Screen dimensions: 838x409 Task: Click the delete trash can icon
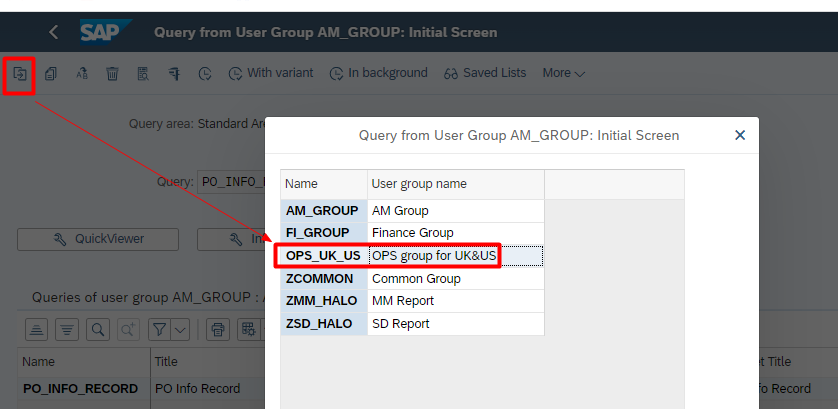113,73
